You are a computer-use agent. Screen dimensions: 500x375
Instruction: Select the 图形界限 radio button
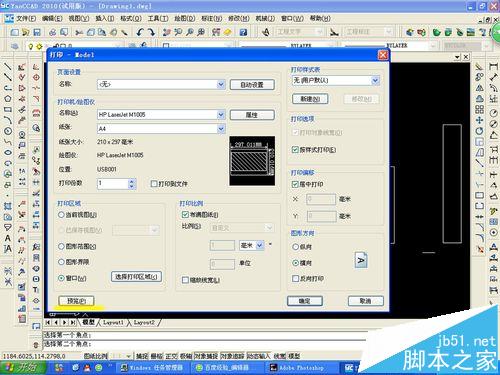(61, 262)
